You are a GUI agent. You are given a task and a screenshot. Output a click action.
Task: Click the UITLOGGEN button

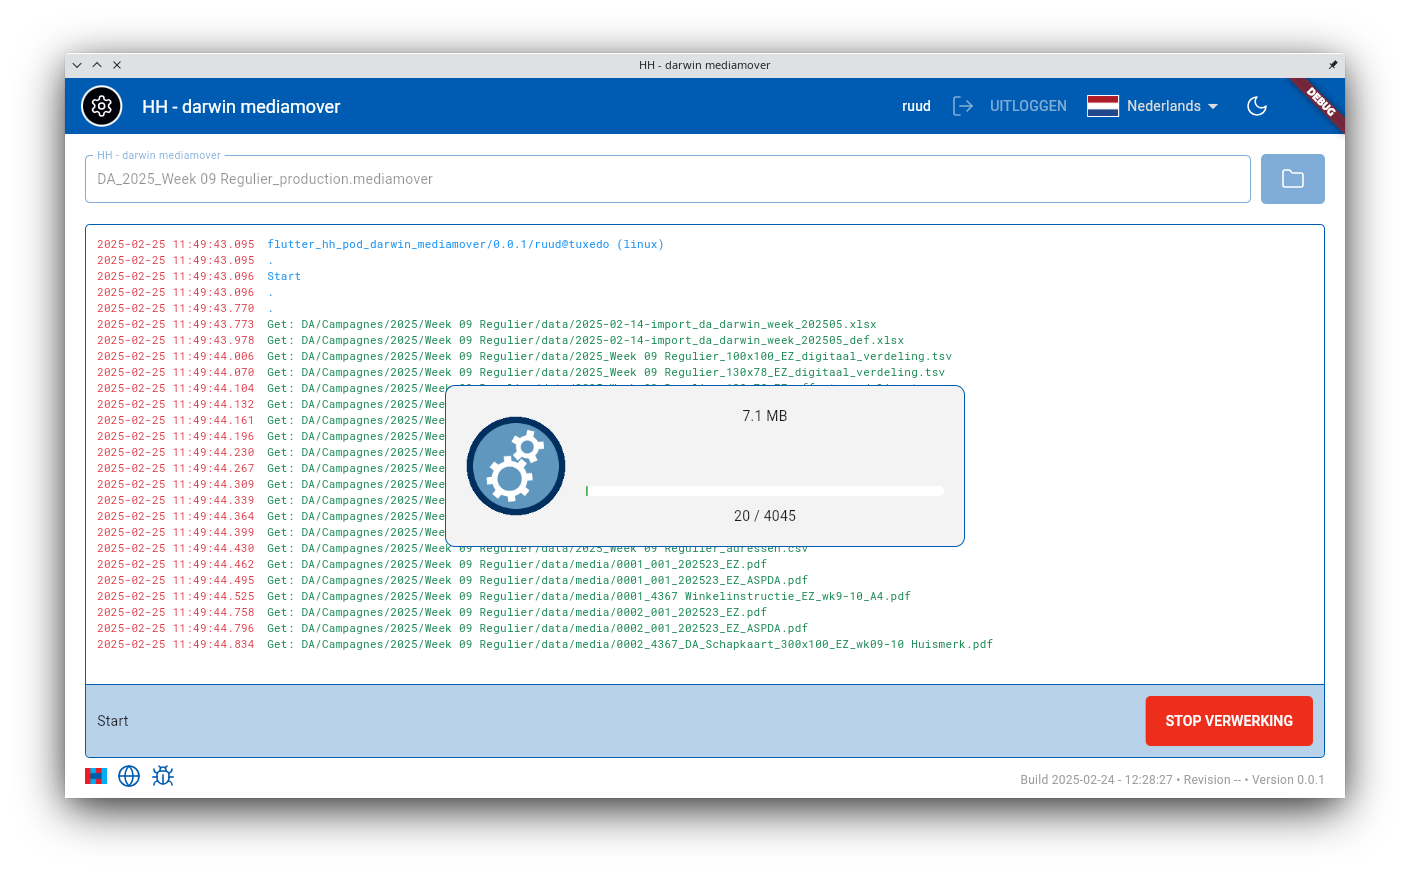point(1028,106)
